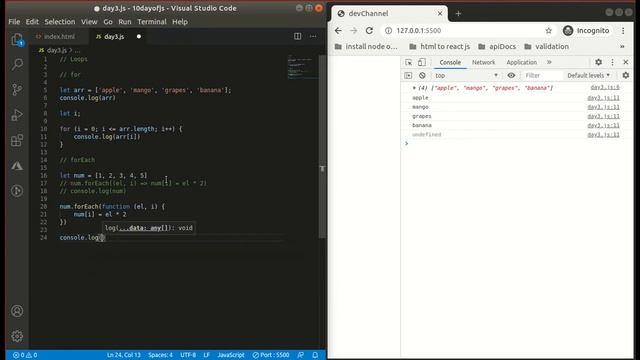Open the View menu
Viewport: 640px width, 360px height.
(x=89, y=22)
